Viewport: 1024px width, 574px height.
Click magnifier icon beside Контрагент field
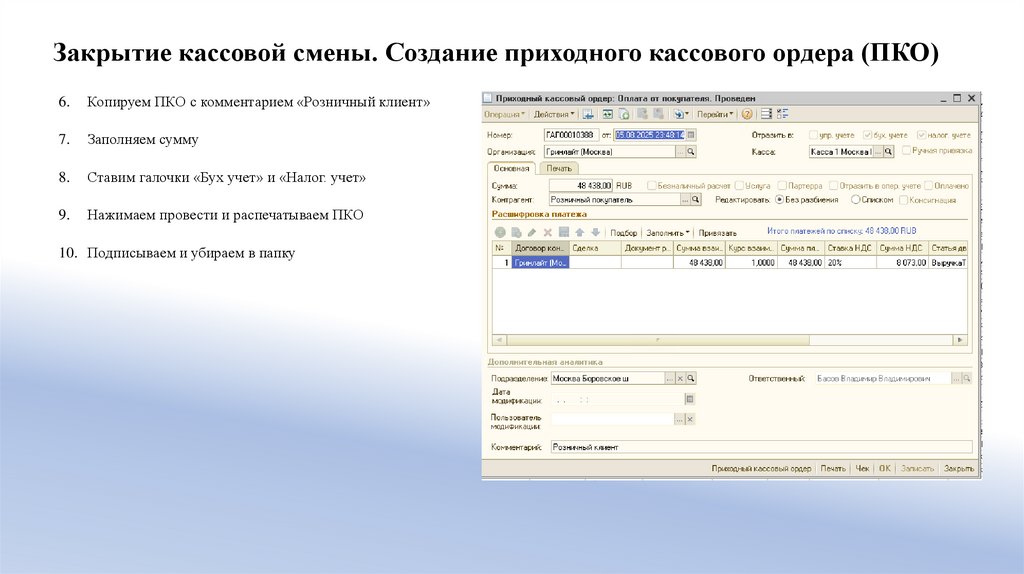(x=696, y=200)
